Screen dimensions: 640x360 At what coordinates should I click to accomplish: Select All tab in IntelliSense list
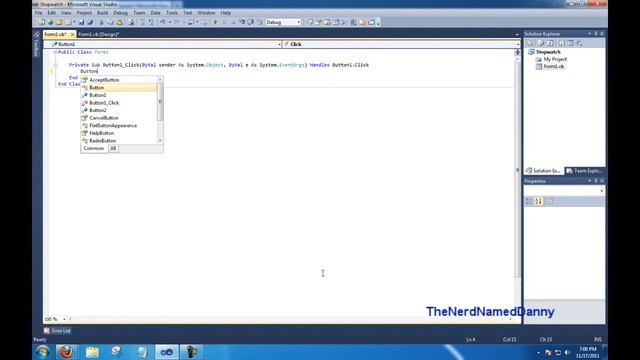(x=113, y=148)
